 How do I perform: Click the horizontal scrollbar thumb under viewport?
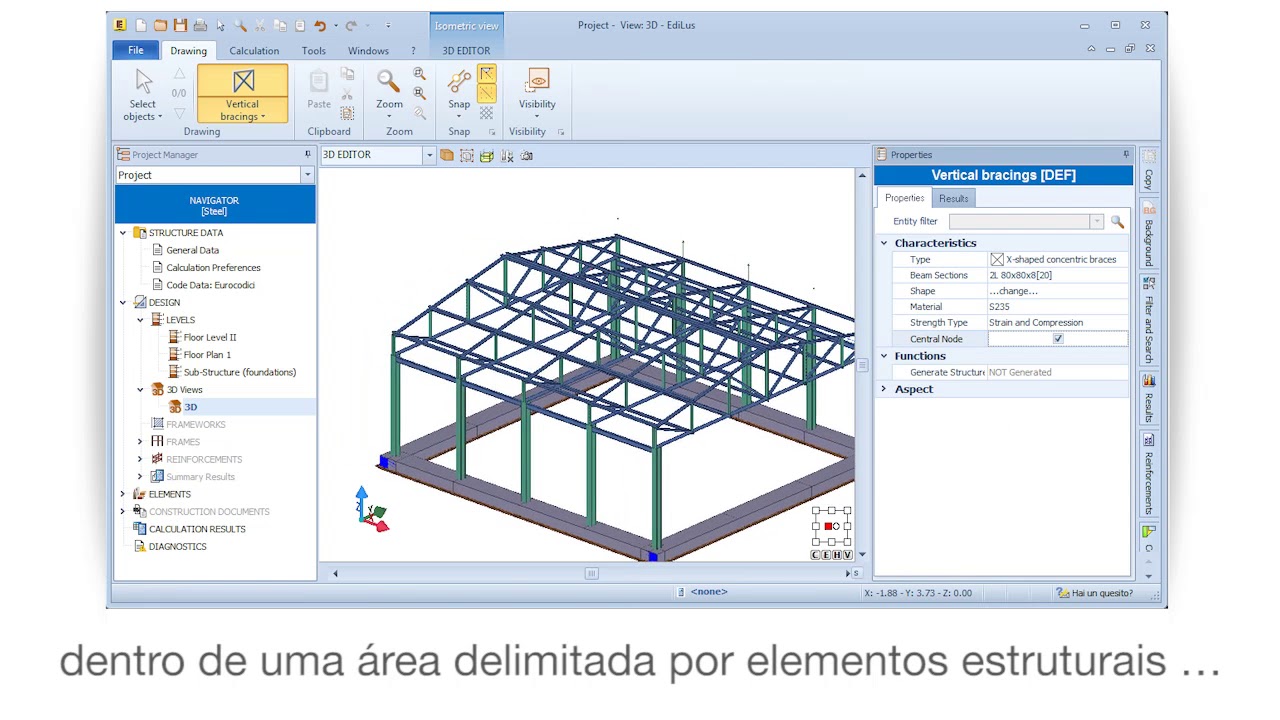(x=591, y=573)
